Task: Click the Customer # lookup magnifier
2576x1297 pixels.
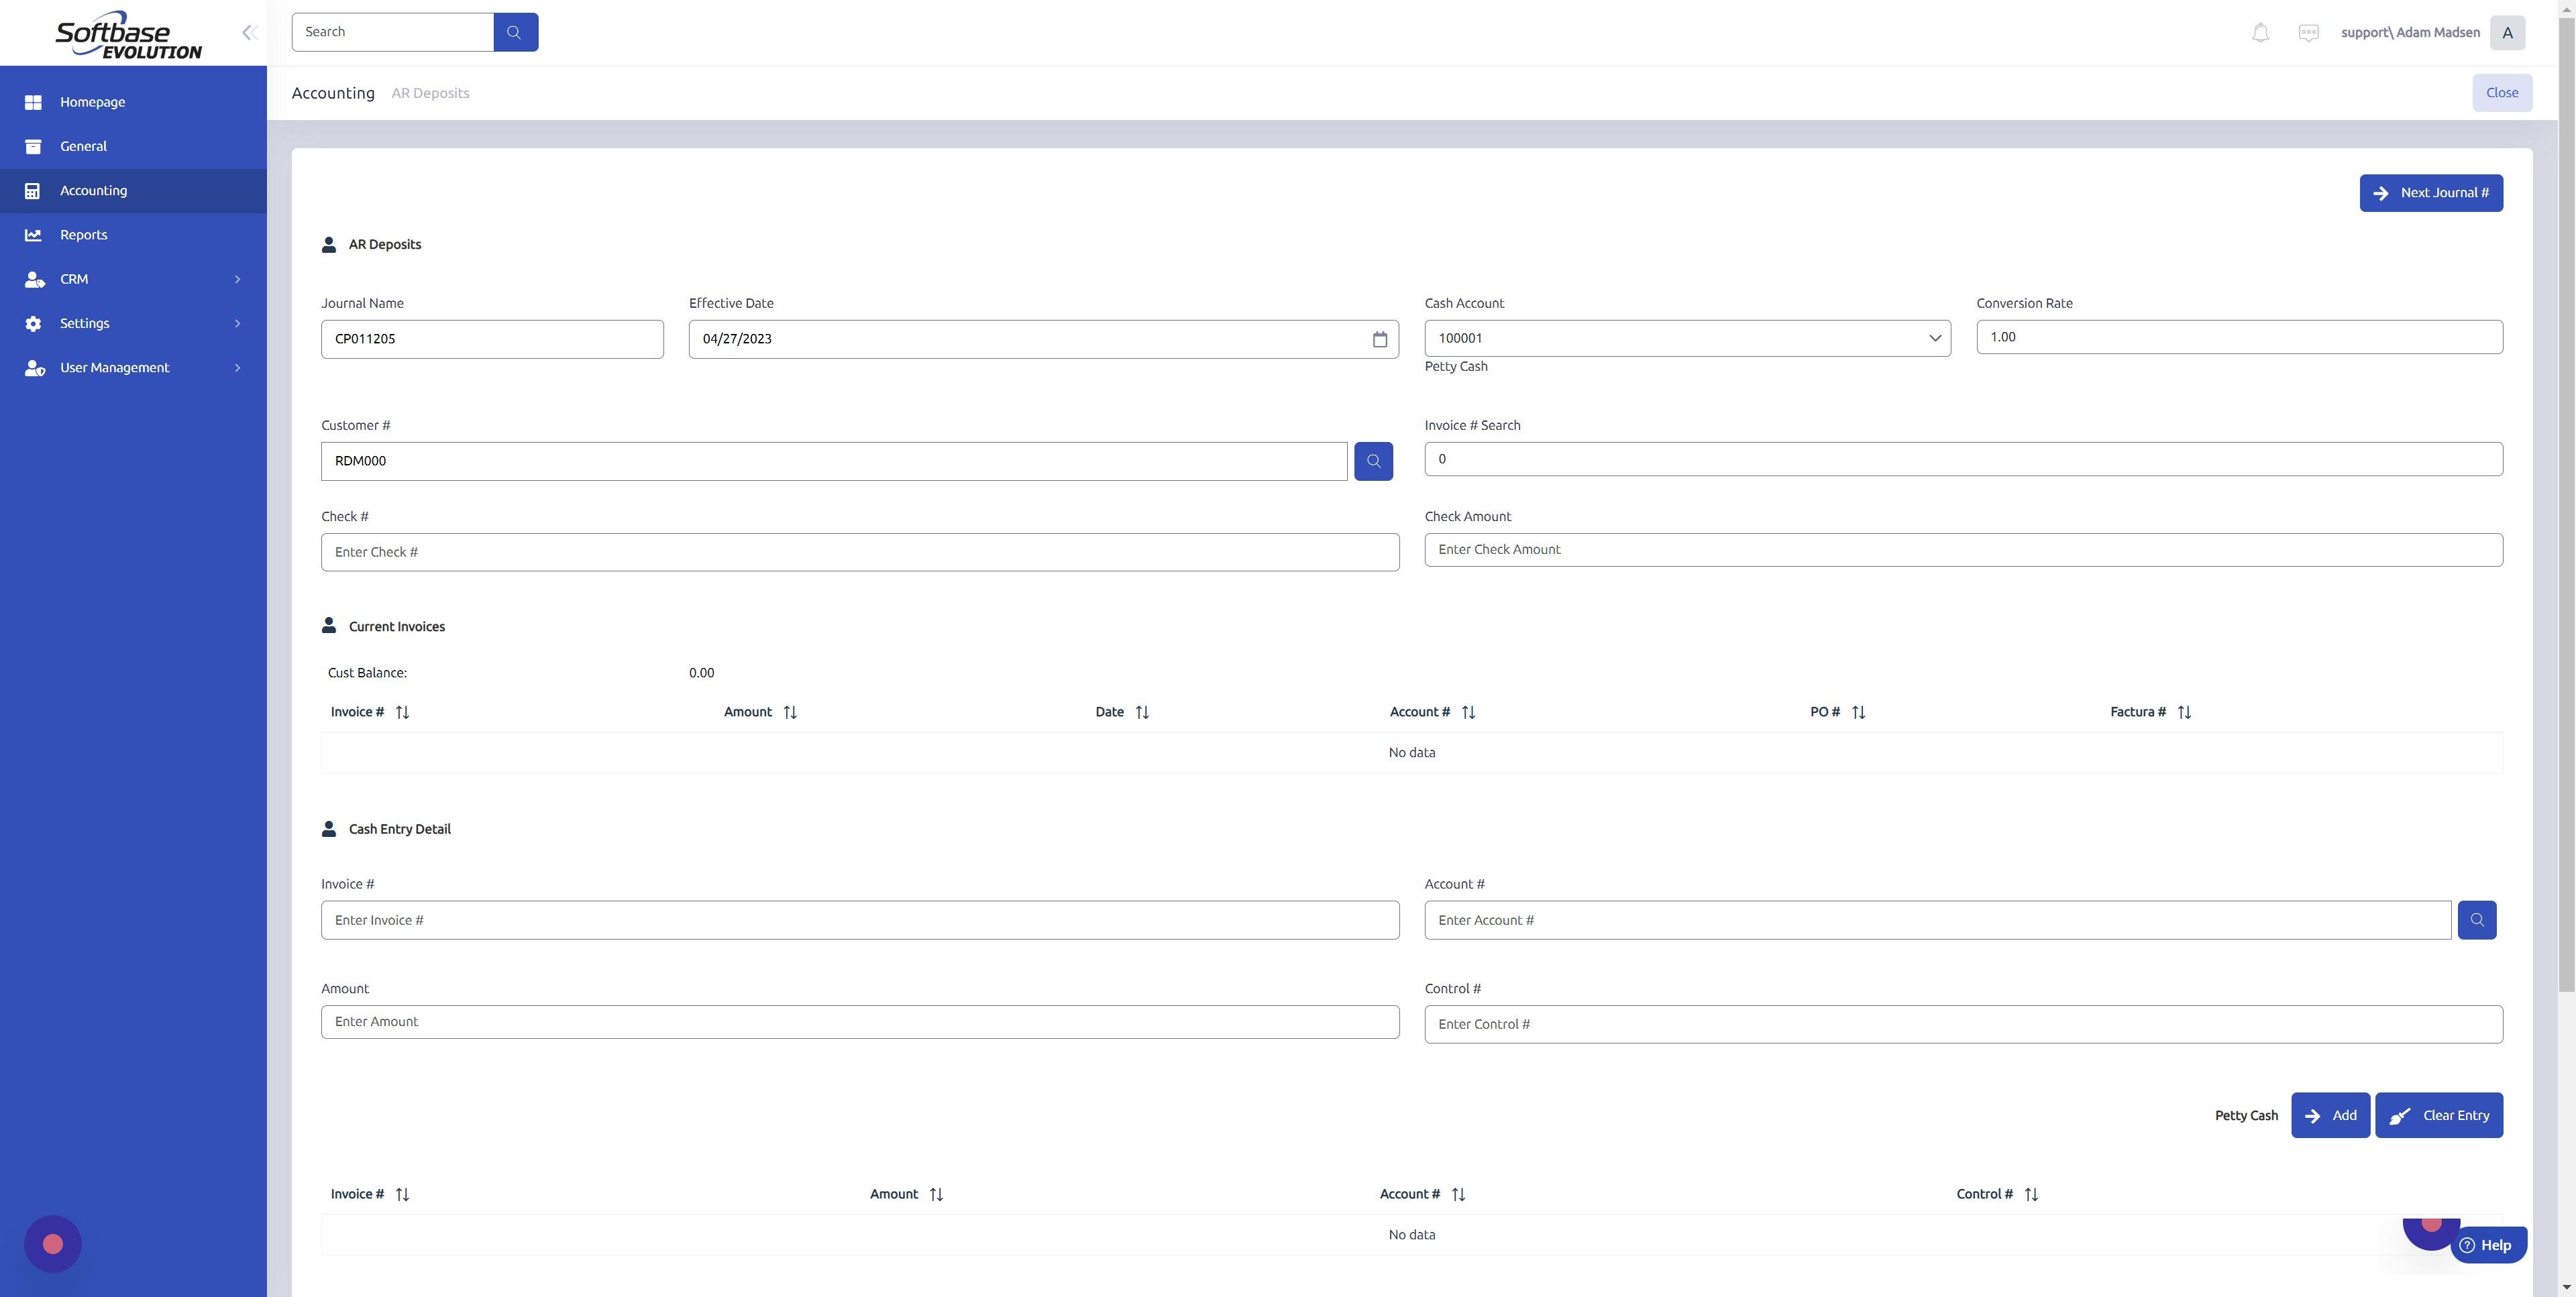Action: (1373, 461)
